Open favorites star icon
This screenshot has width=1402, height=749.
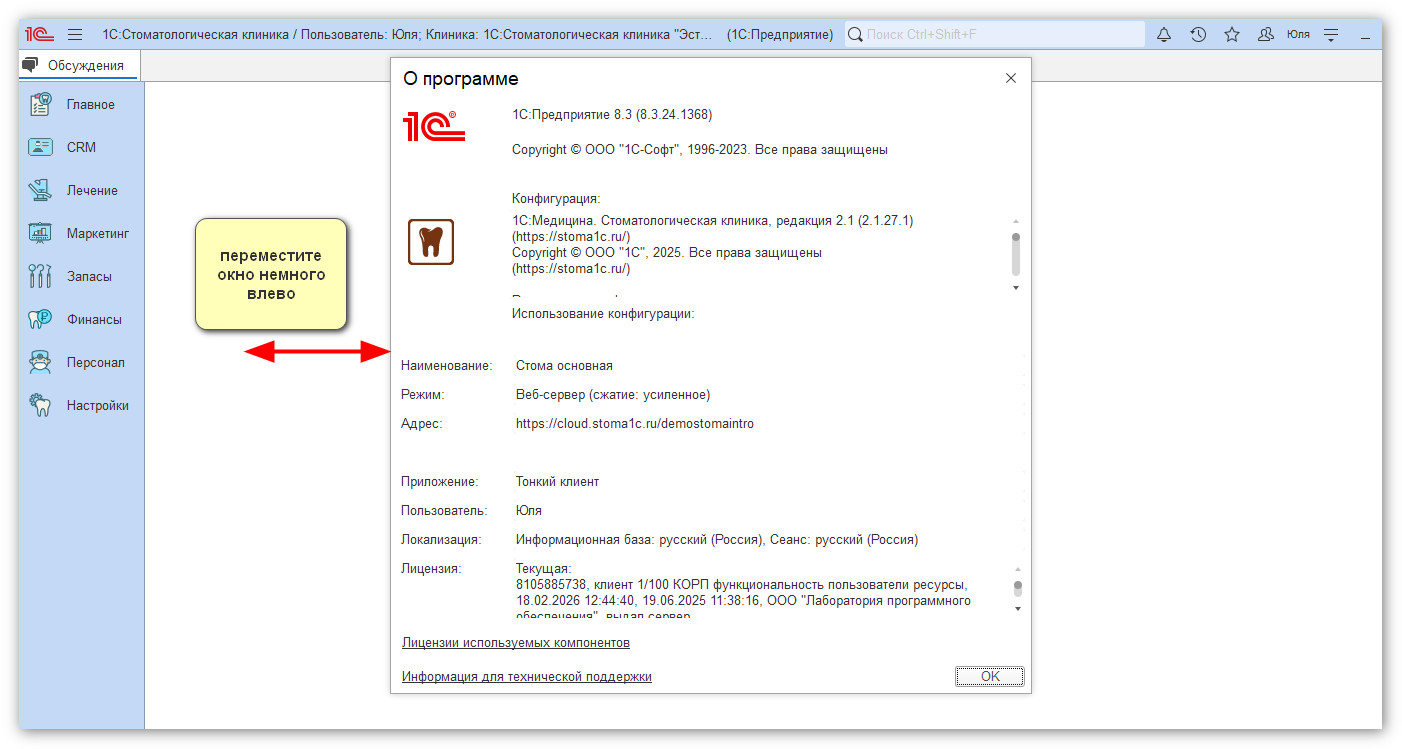click(x=1232, y=34)
